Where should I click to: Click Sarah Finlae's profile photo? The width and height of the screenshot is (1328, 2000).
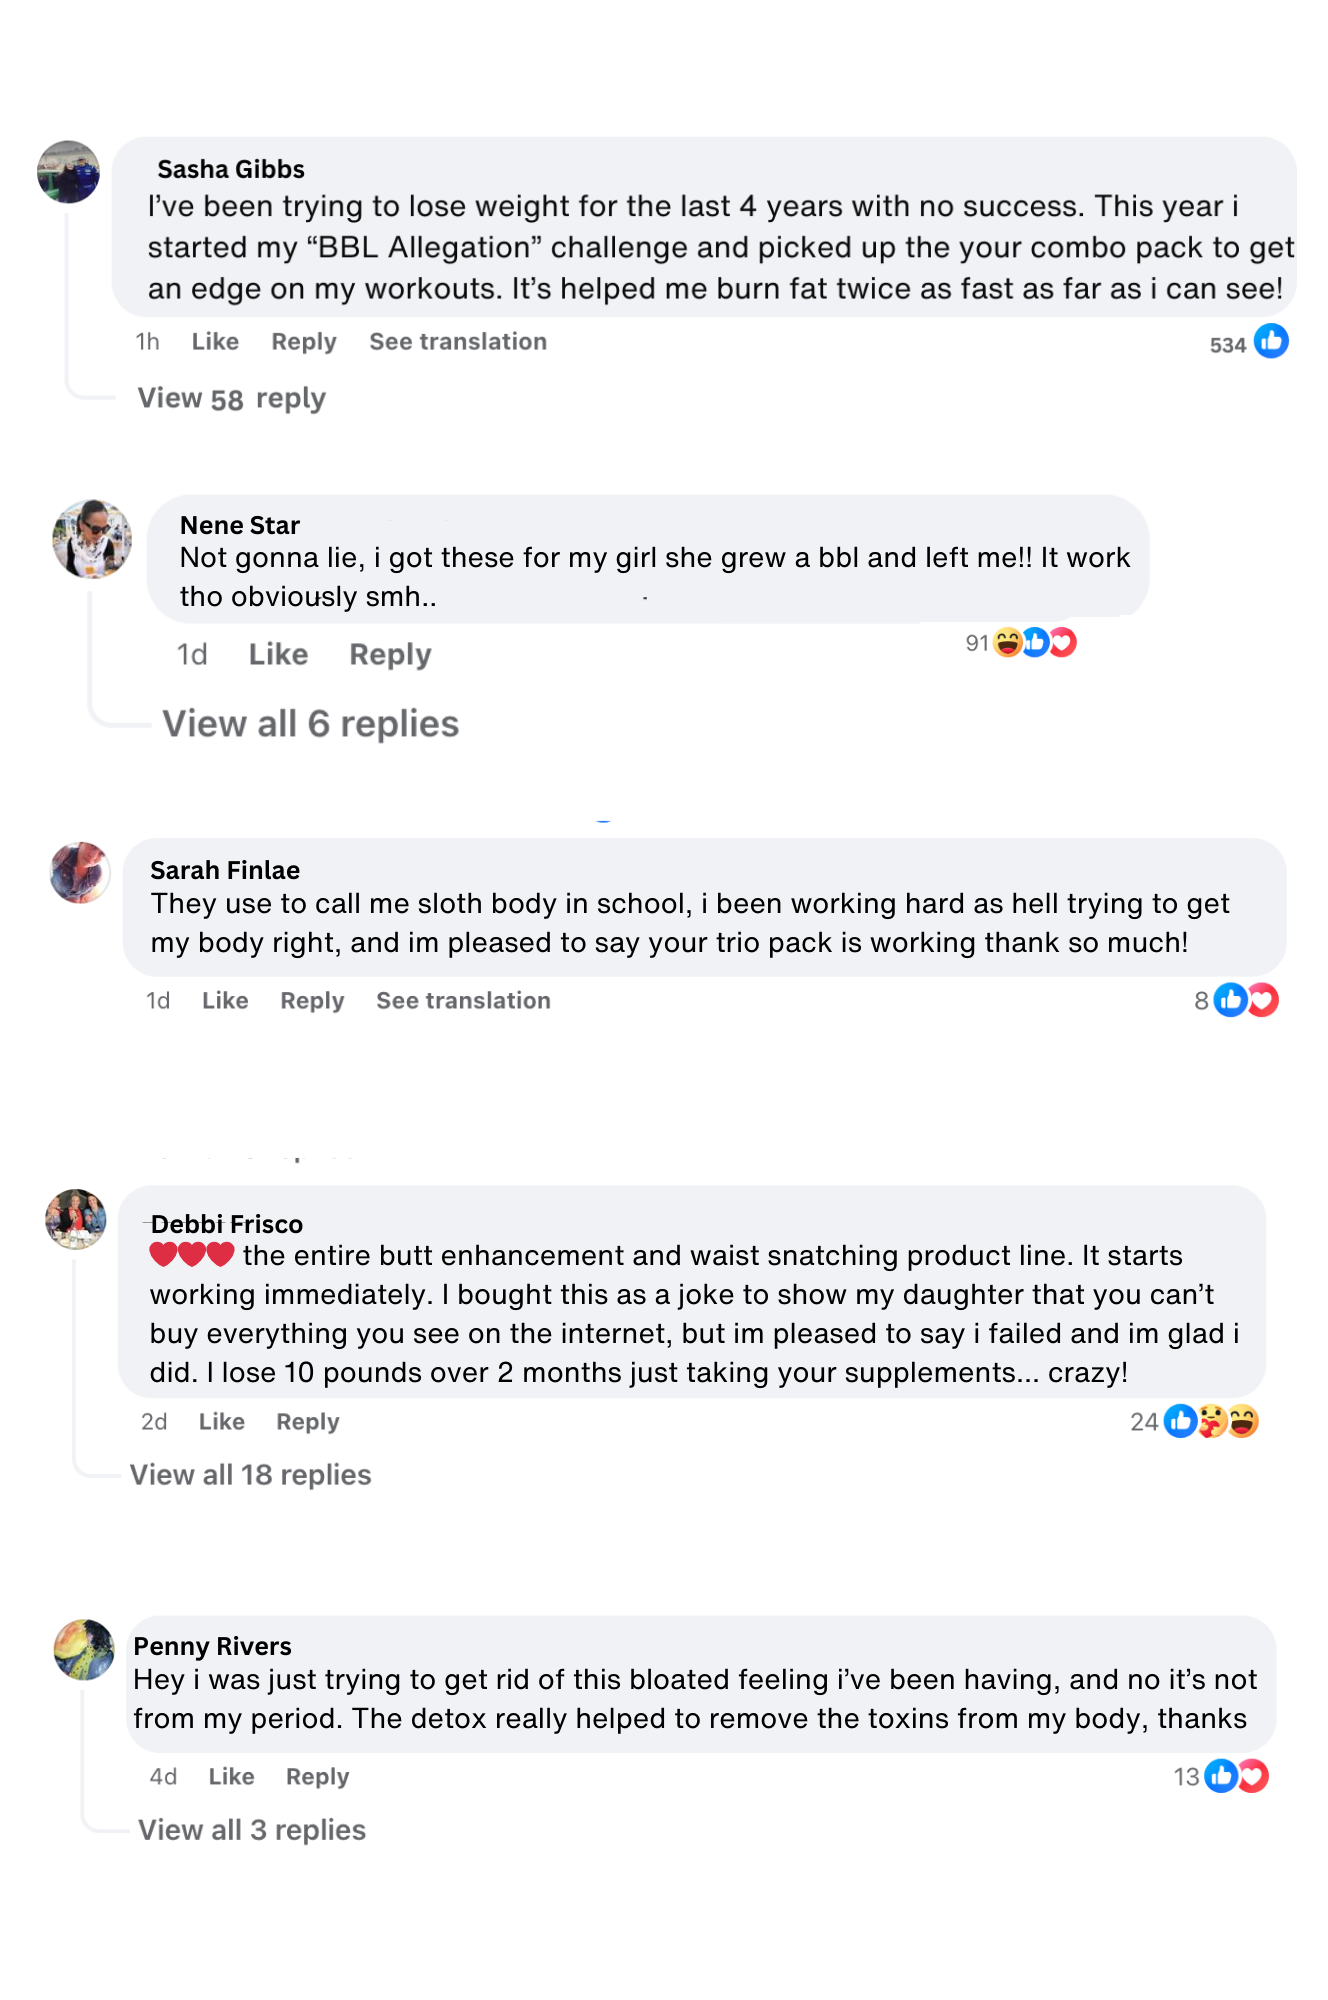pyautogui.click(x=80, y=872)
